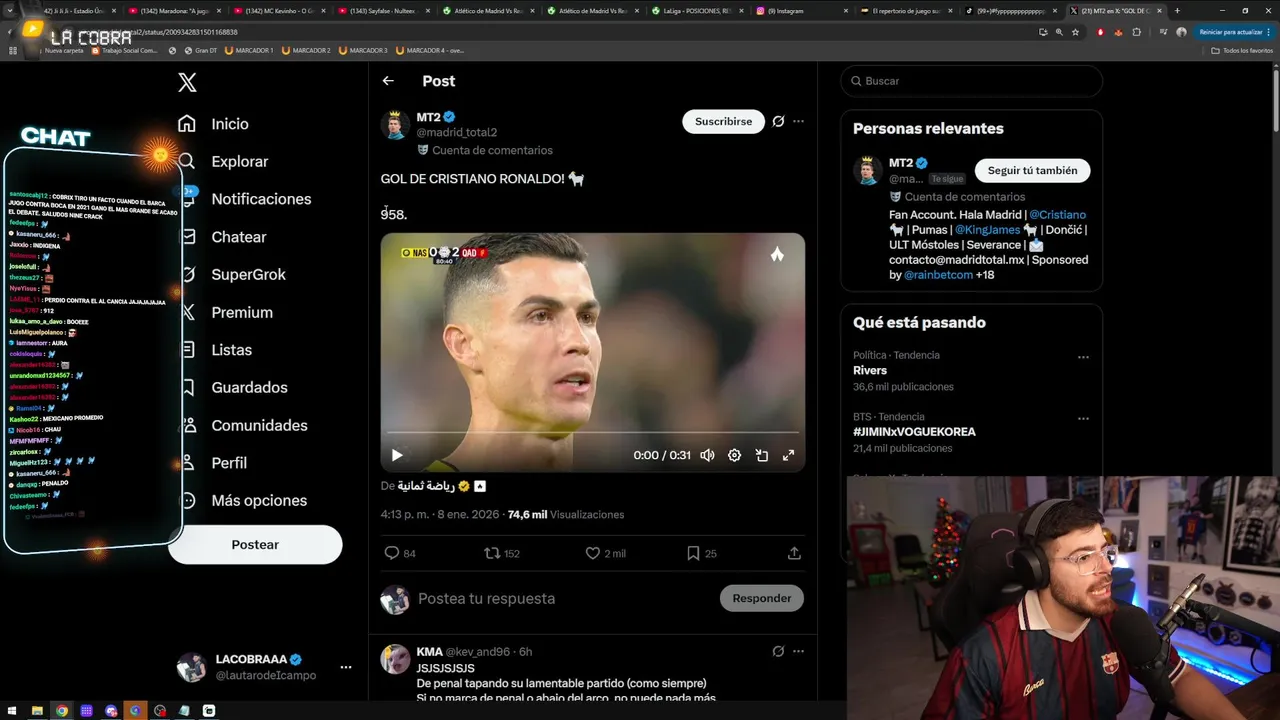
Task: Subscribe to MT2 with Suscribirse button
Action: coord(723,121)
